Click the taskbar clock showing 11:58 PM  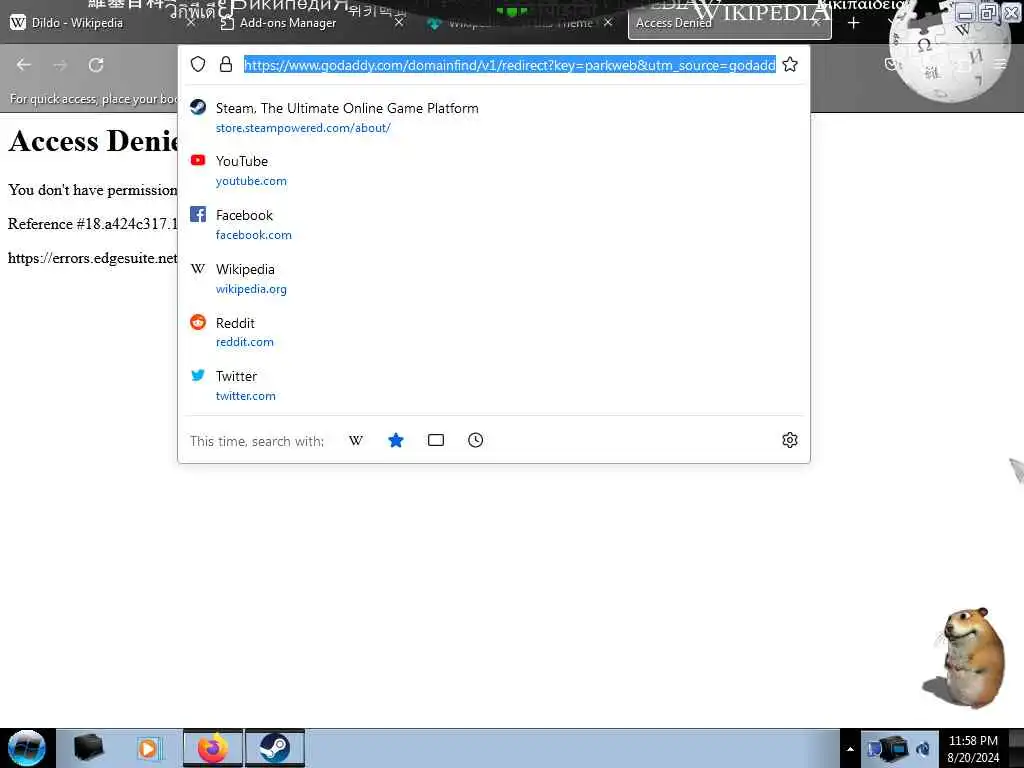pos(973,749)
